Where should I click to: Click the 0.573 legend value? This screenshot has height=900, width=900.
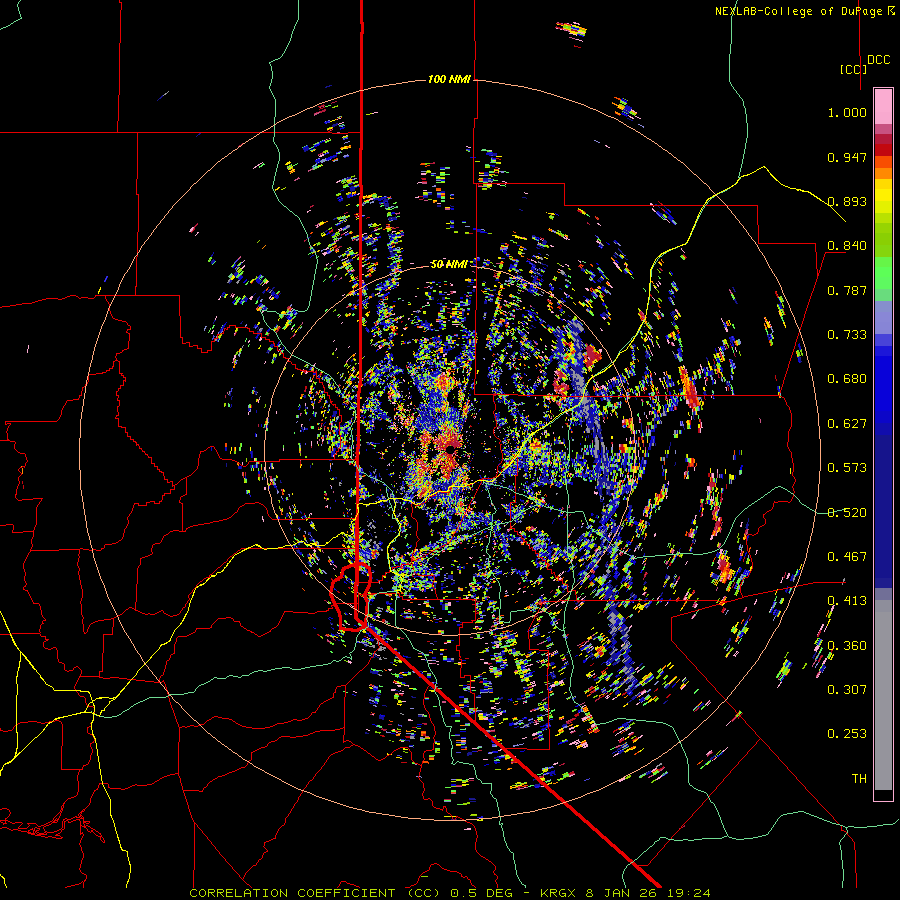pos(847,468)
